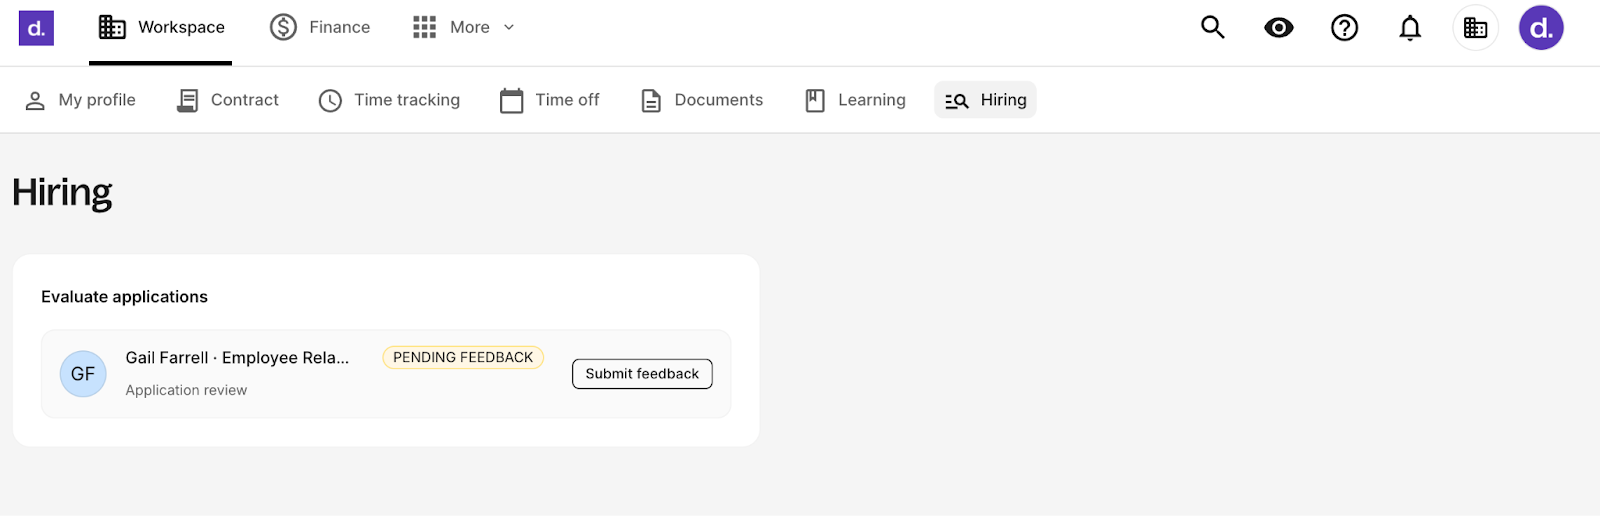Viewport: 1600px width, 516px height.
Task: Select the Workspace section
Action: [161, 28]
